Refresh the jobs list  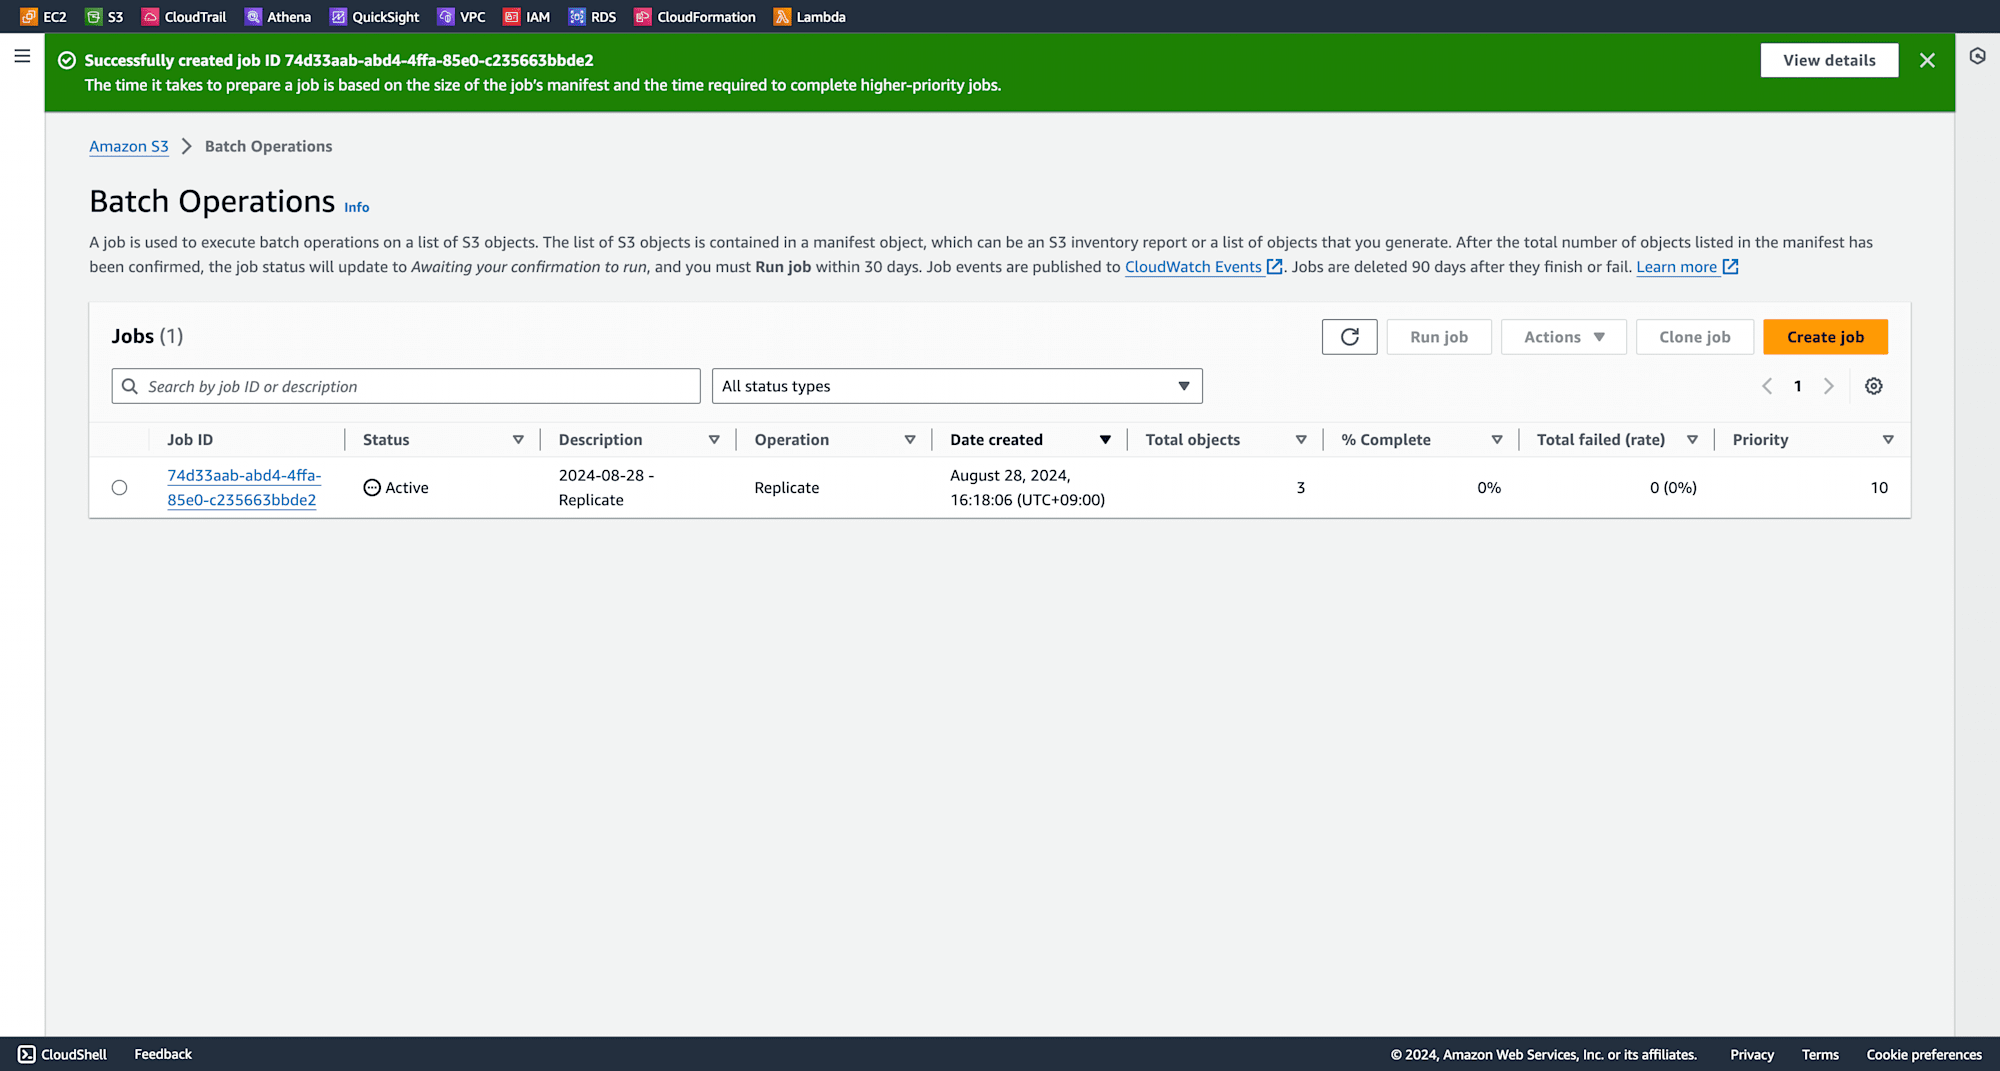click(1349, 337)
